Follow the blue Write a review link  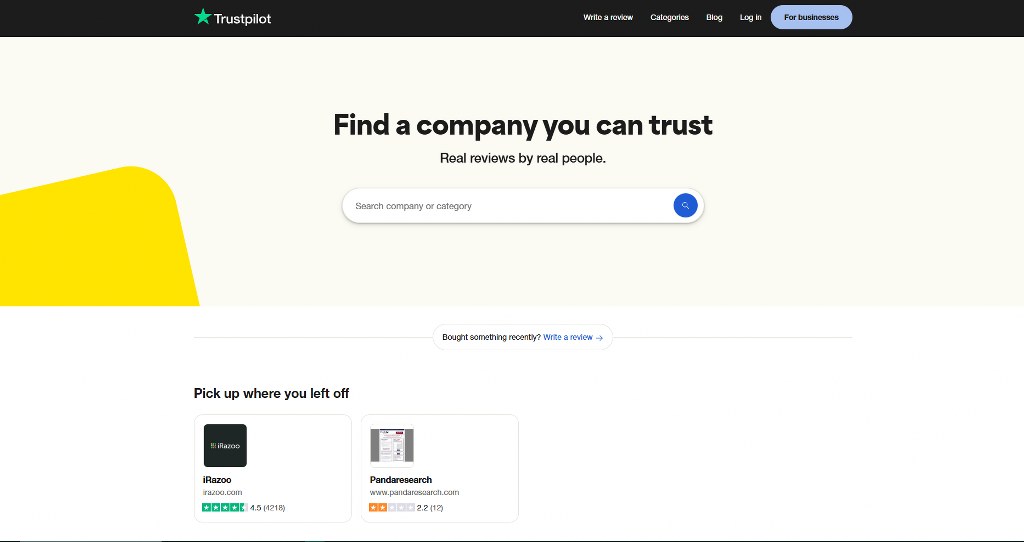point(573,338)
